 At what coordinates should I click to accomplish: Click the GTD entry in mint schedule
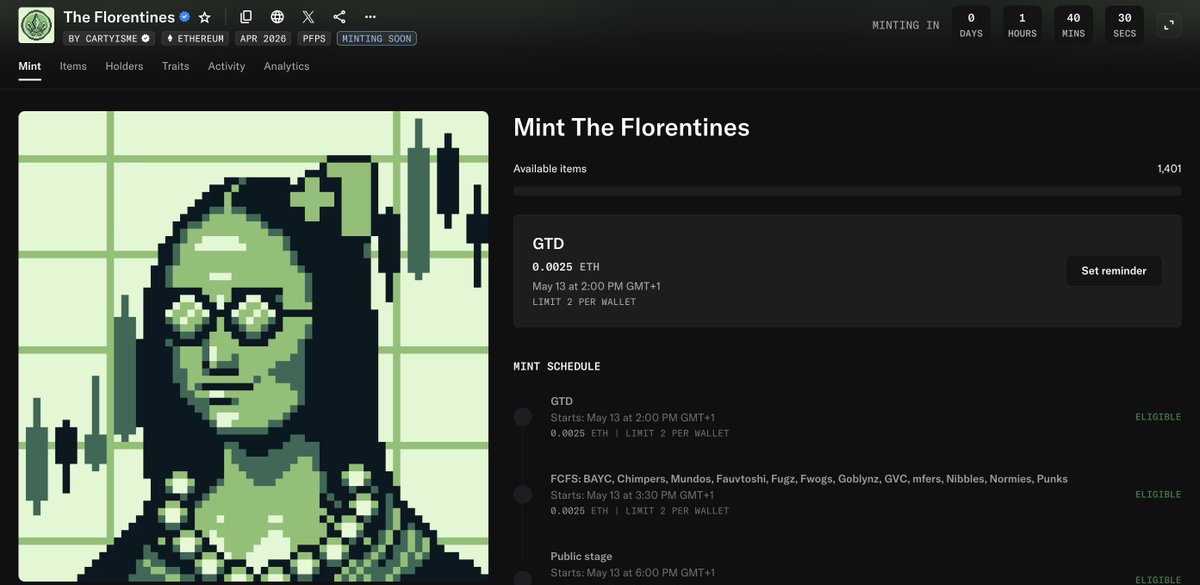(562, 401)
